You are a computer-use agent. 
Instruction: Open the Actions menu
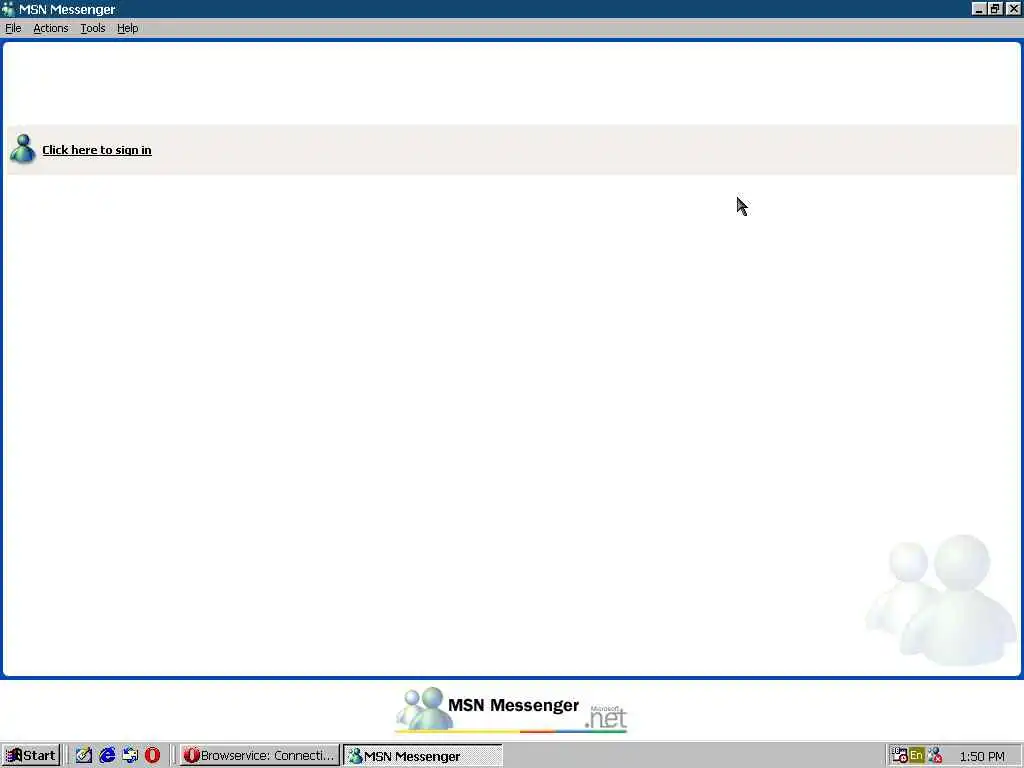coord(50,28)
